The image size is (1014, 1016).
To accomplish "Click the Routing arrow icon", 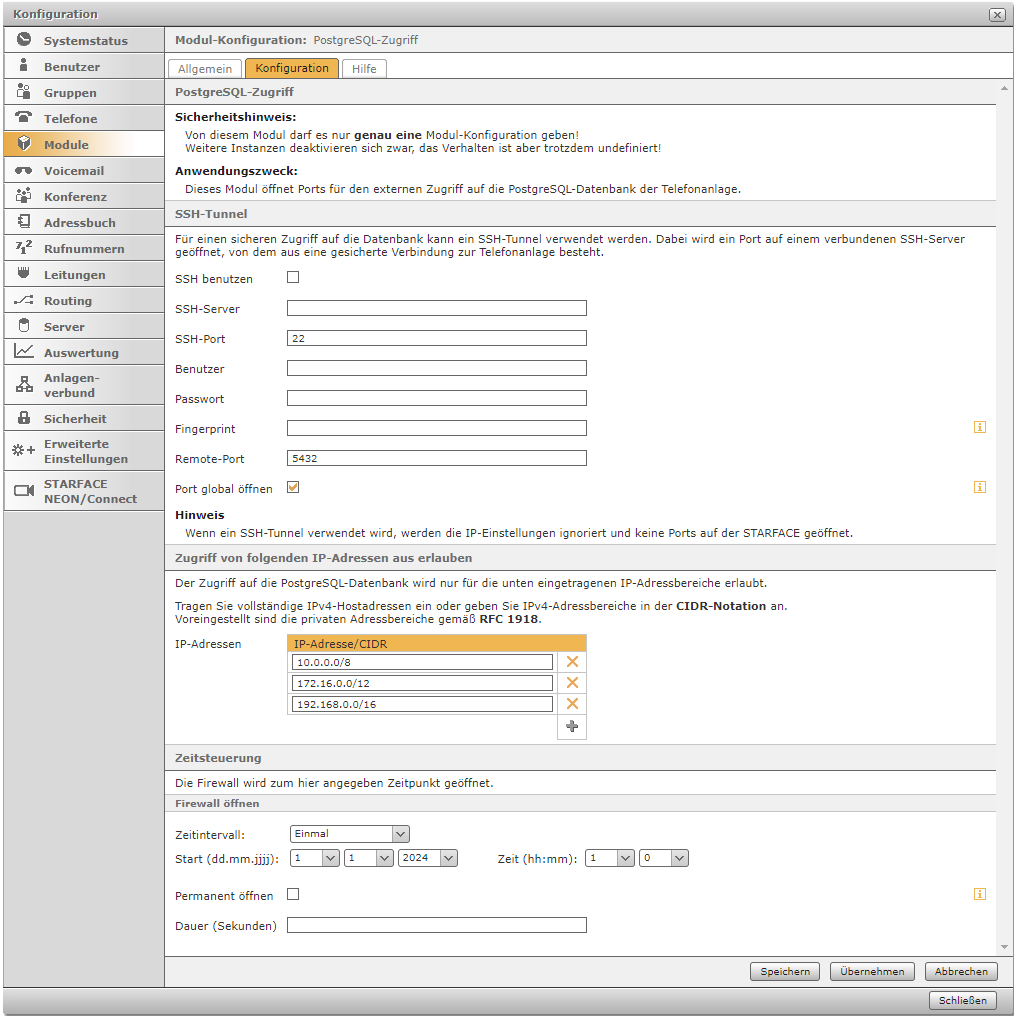I will (24, 300).
